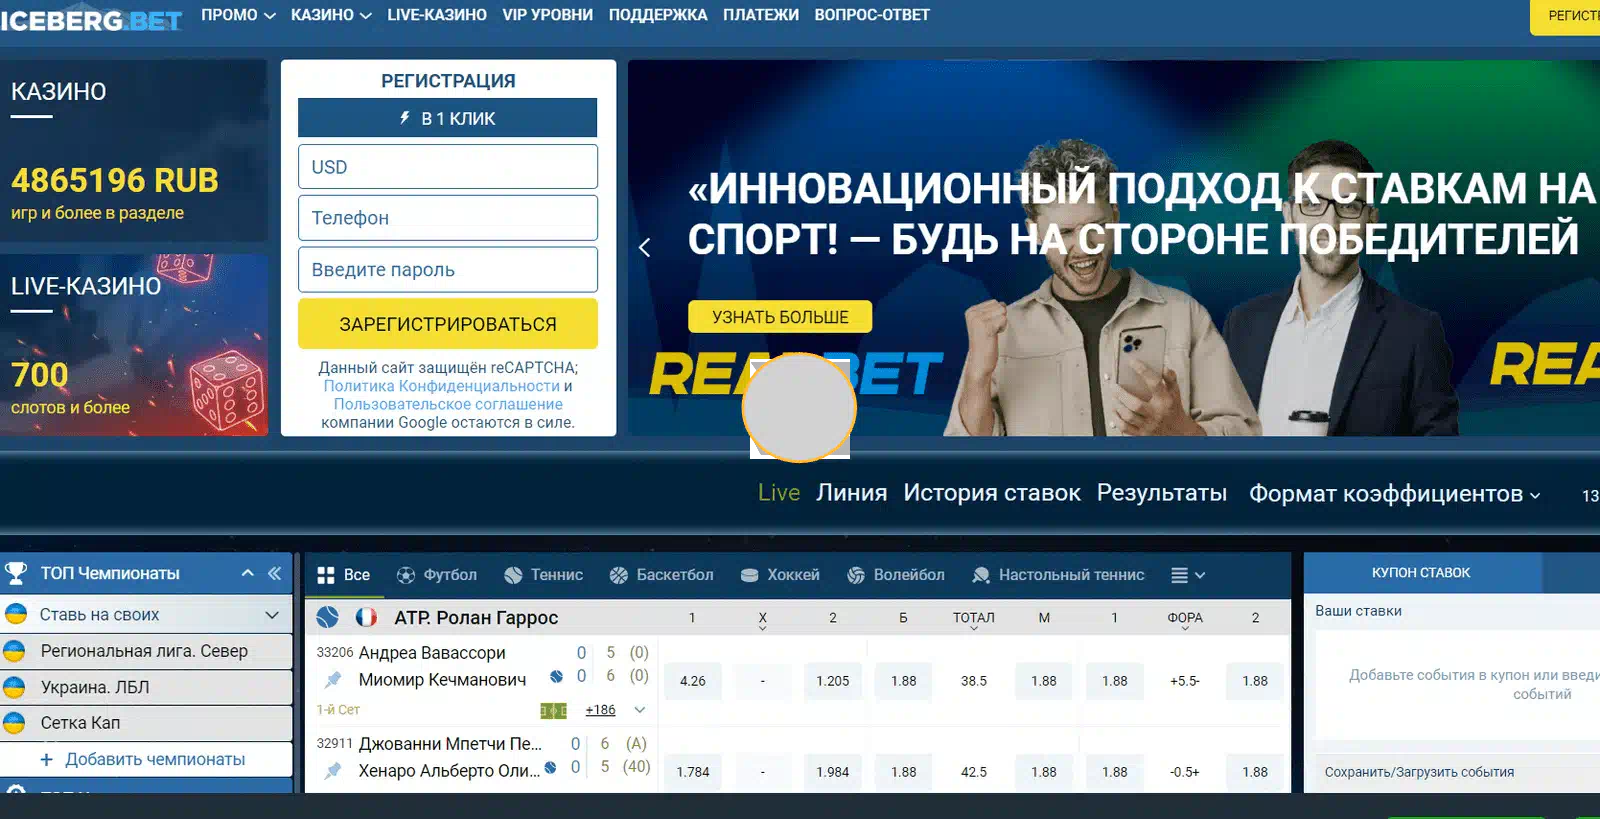The height and width of the screenshot is (819, 1600).
Task: Select the USD currency field
Action: point(448,167)
